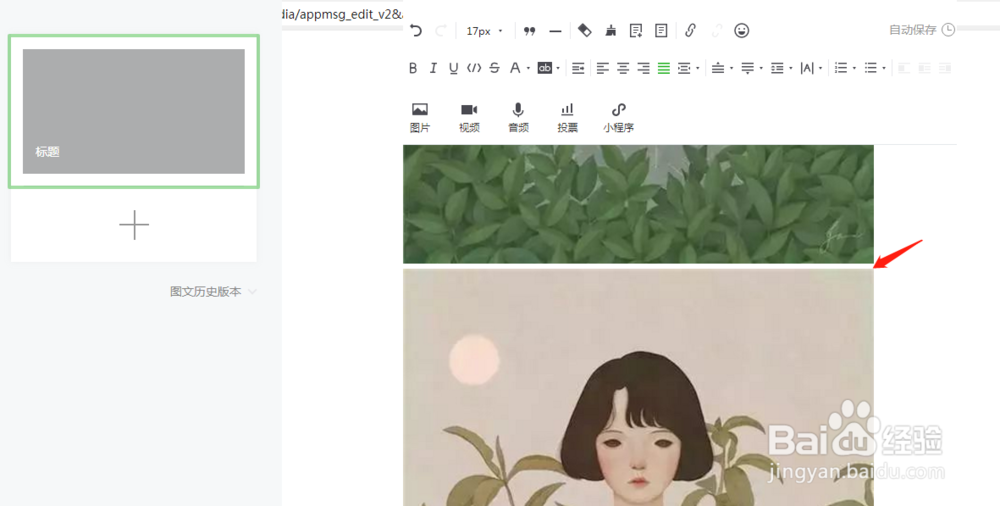Click the auto-save 自动保存 label
The image size is (1000, 506).
point(913,30)
